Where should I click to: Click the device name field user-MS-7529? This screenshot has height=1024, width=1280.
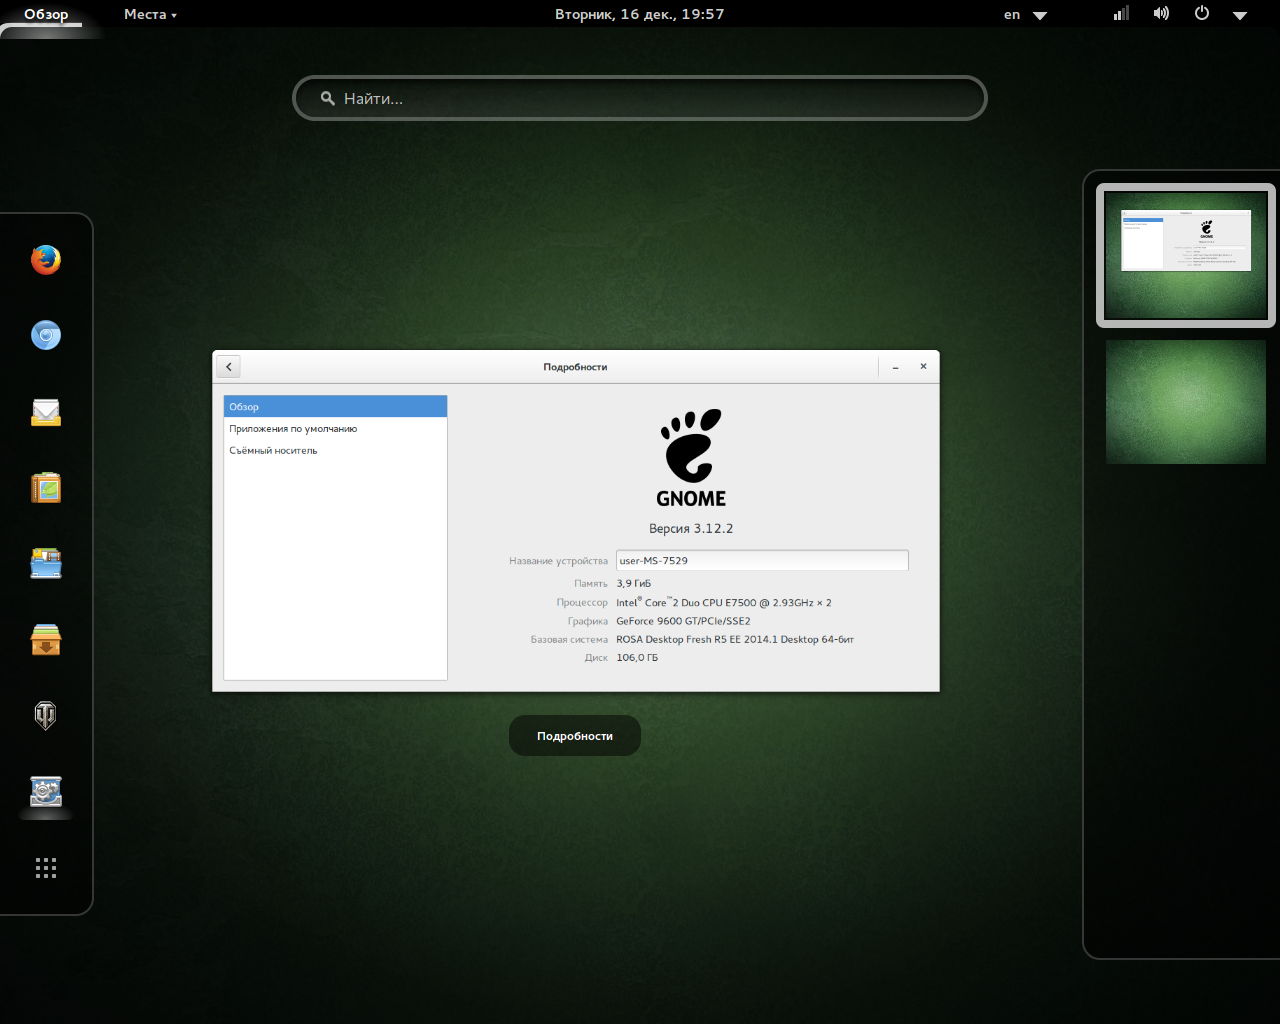click(761, 561)
